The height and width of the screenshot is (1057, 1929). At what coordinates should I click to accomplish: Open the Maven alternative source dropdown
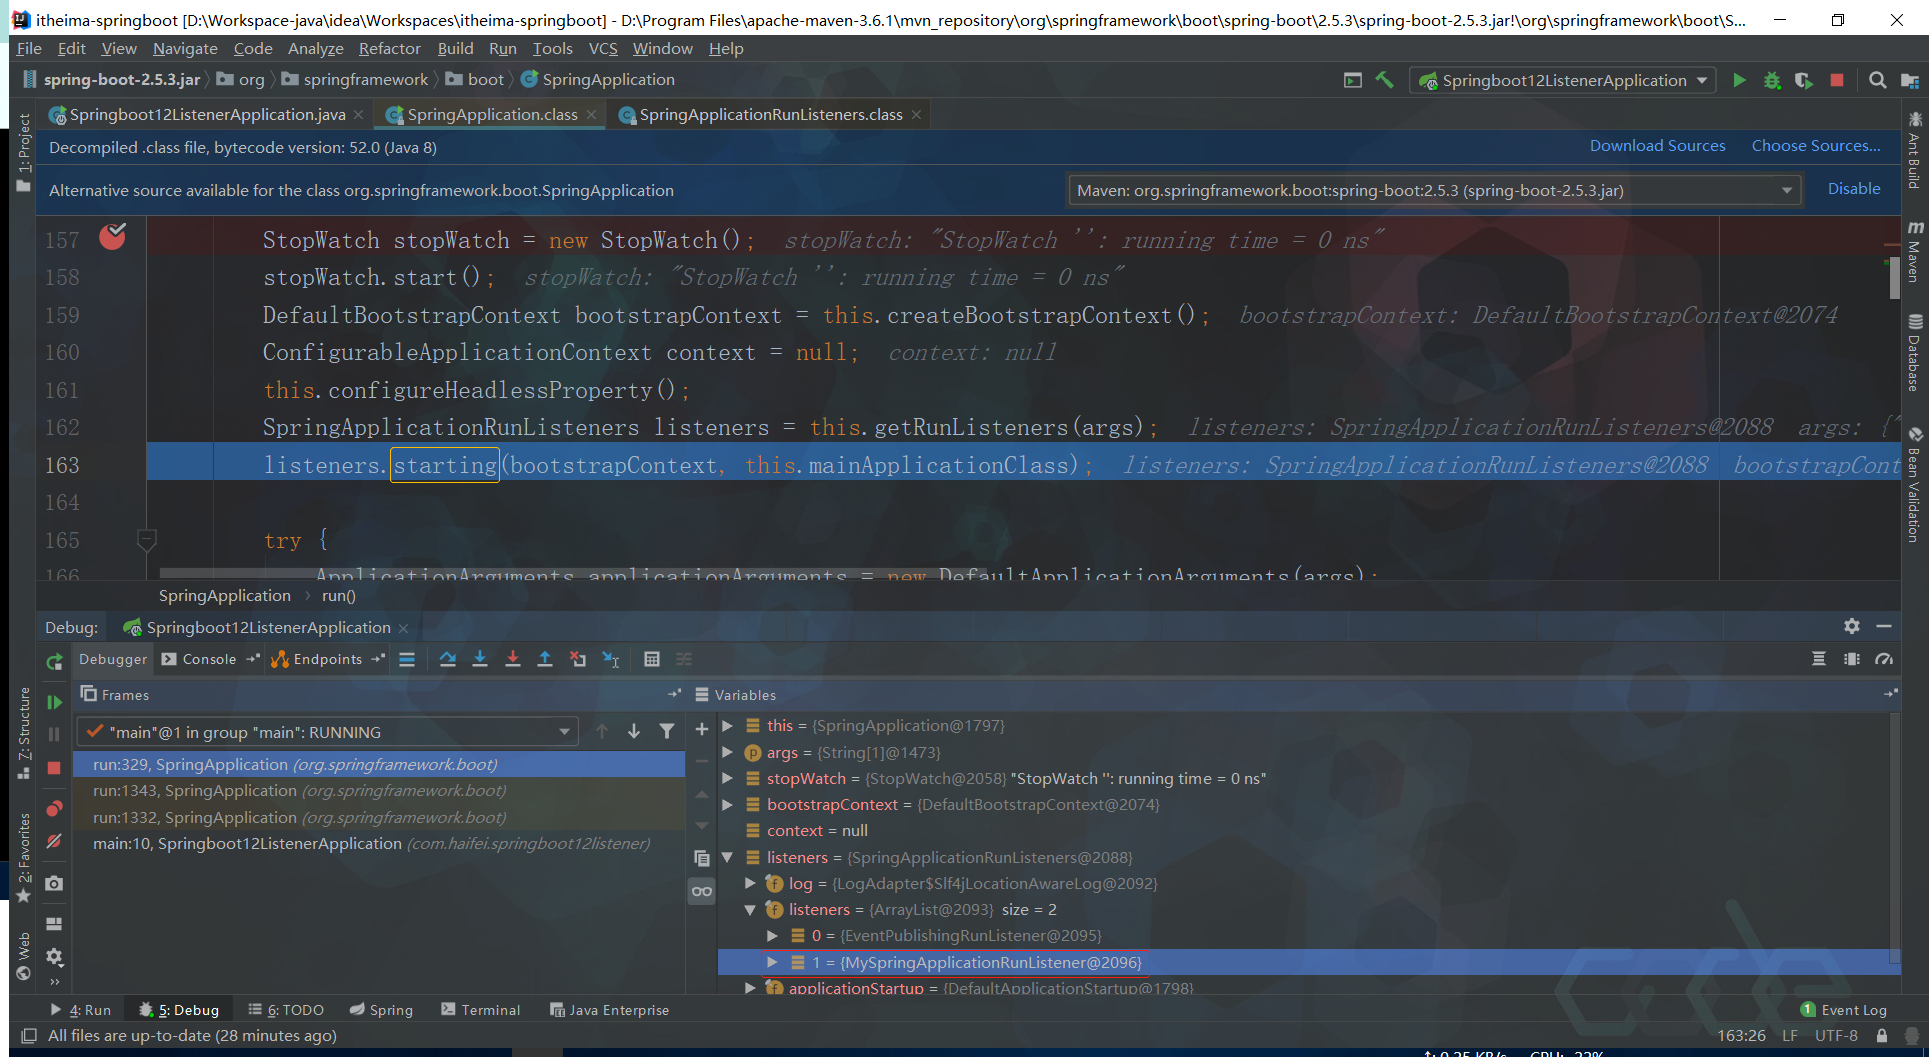1435,190
